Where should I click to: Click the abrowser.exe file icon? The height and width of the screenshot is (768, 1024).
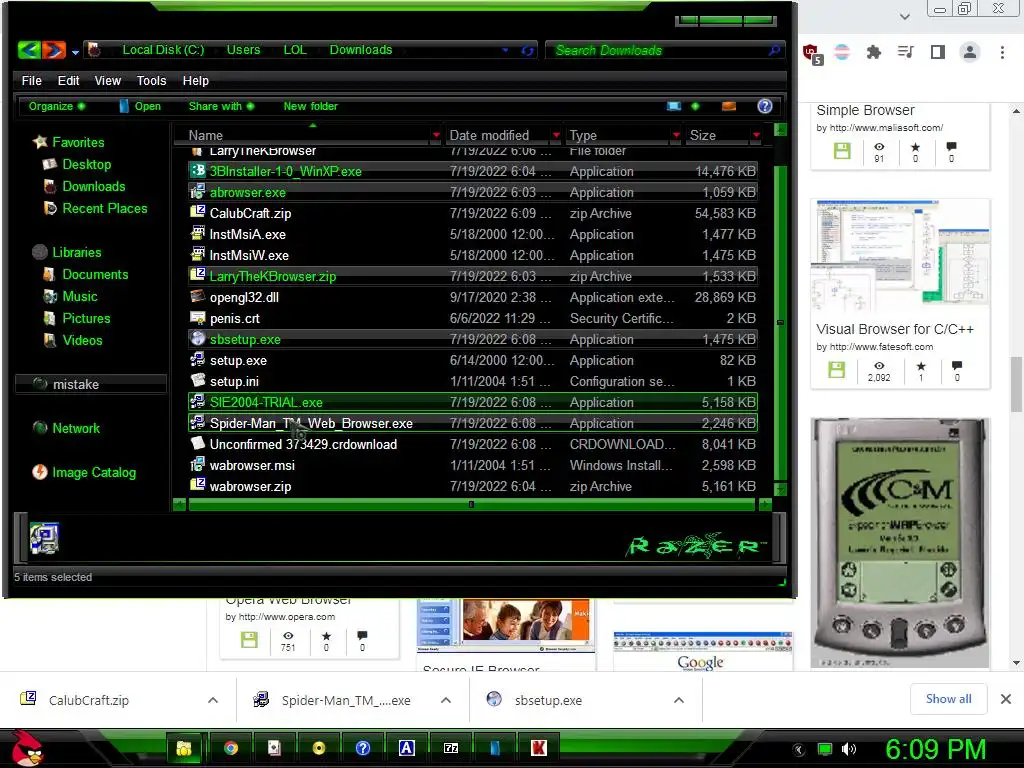pos(197,192)
